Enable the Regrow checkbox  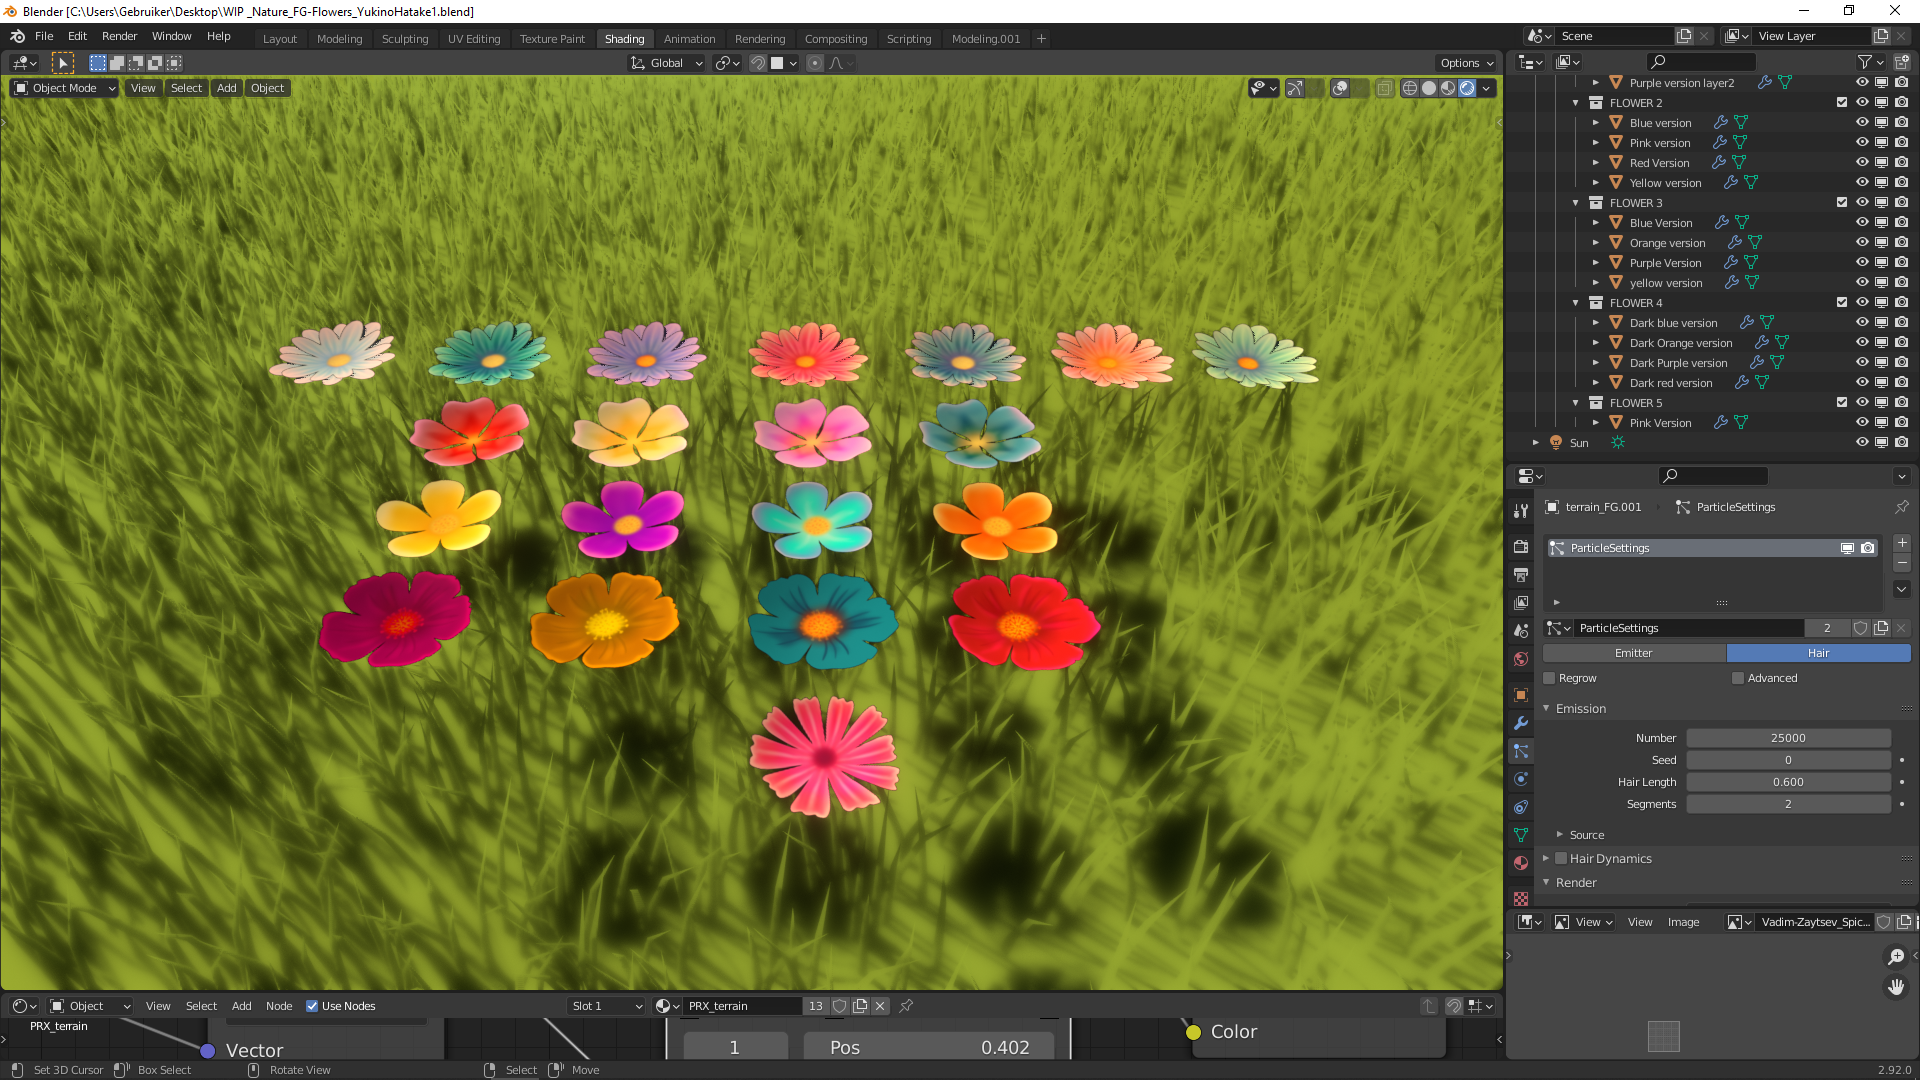[x=1550, y=678]
